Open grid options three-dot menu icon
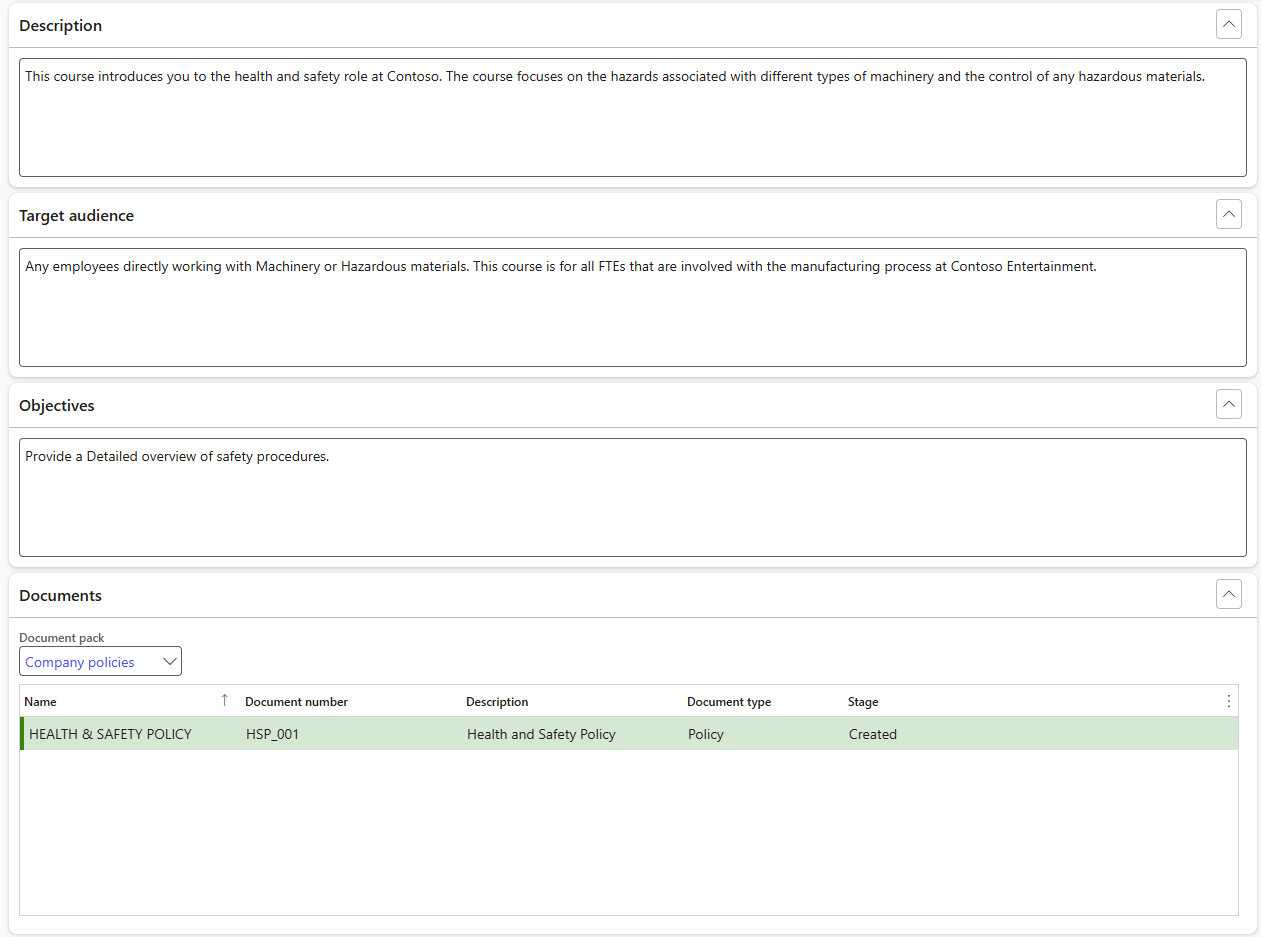The width and height of the screenshot is (1261, 937). click(1229, 702)
